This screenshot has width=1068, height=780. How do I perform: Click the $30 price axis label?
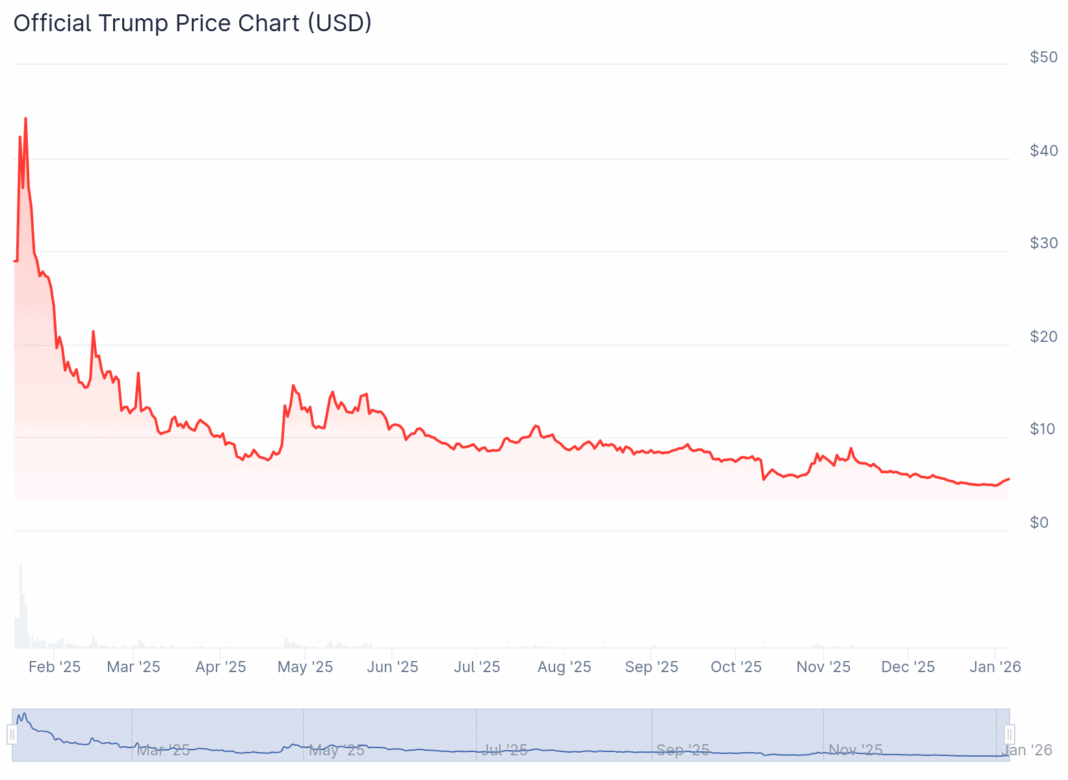tap(1043, 243)
